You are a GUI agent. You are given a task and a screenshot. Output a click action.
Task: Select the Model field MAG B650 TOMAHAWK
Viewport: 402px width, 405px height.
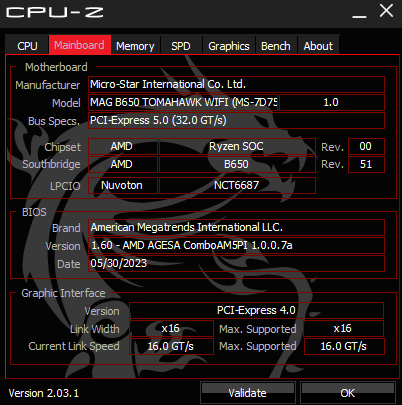(x=183, y=102)
